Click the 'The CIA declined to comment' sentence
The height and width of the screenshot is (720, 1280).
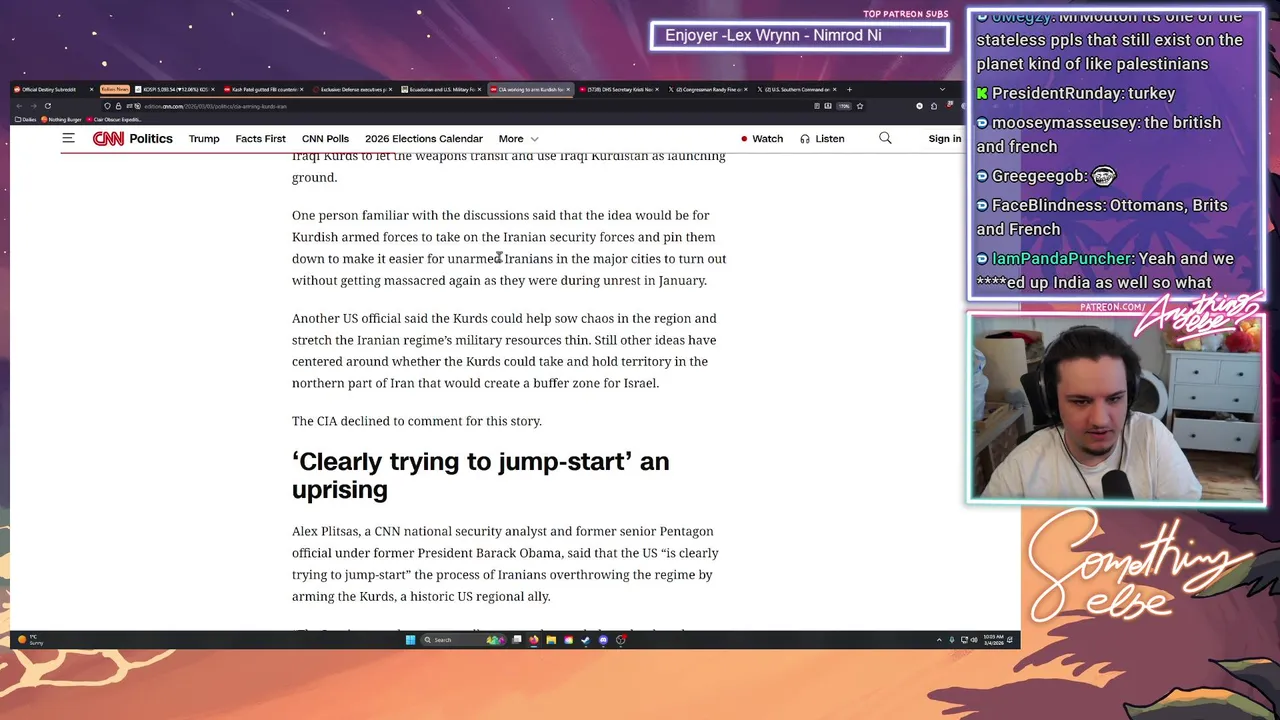pos(417,421)
